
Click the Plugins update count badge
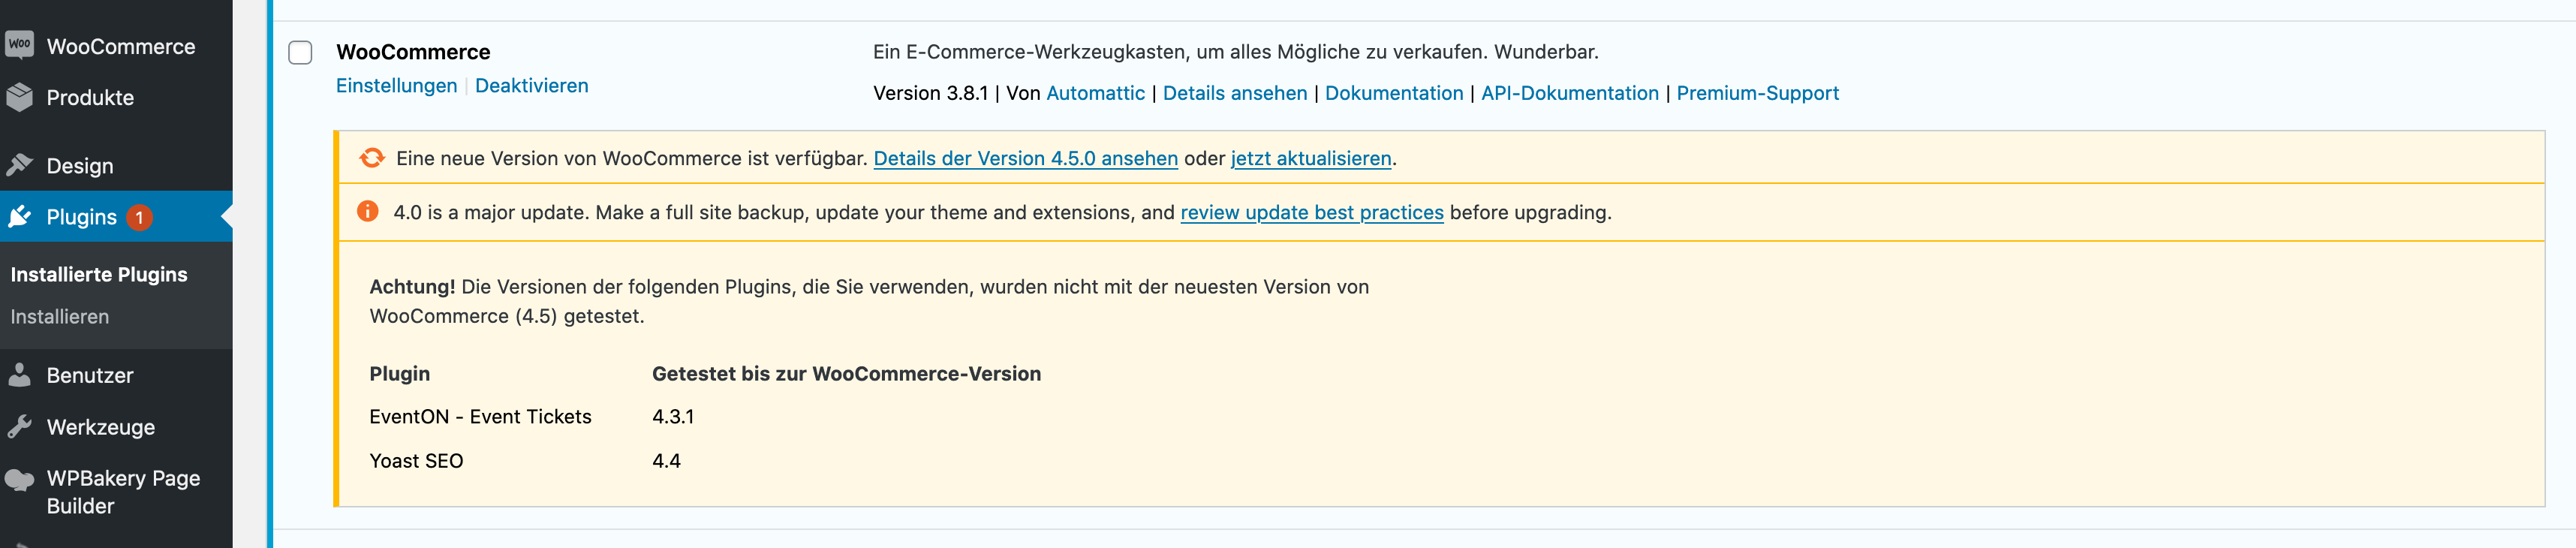click(139, 217)
